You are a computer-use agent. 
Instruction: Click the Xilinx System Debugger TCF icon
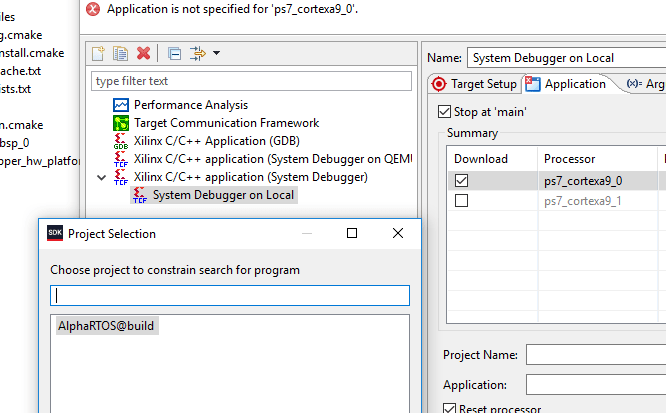pos(121,177)
